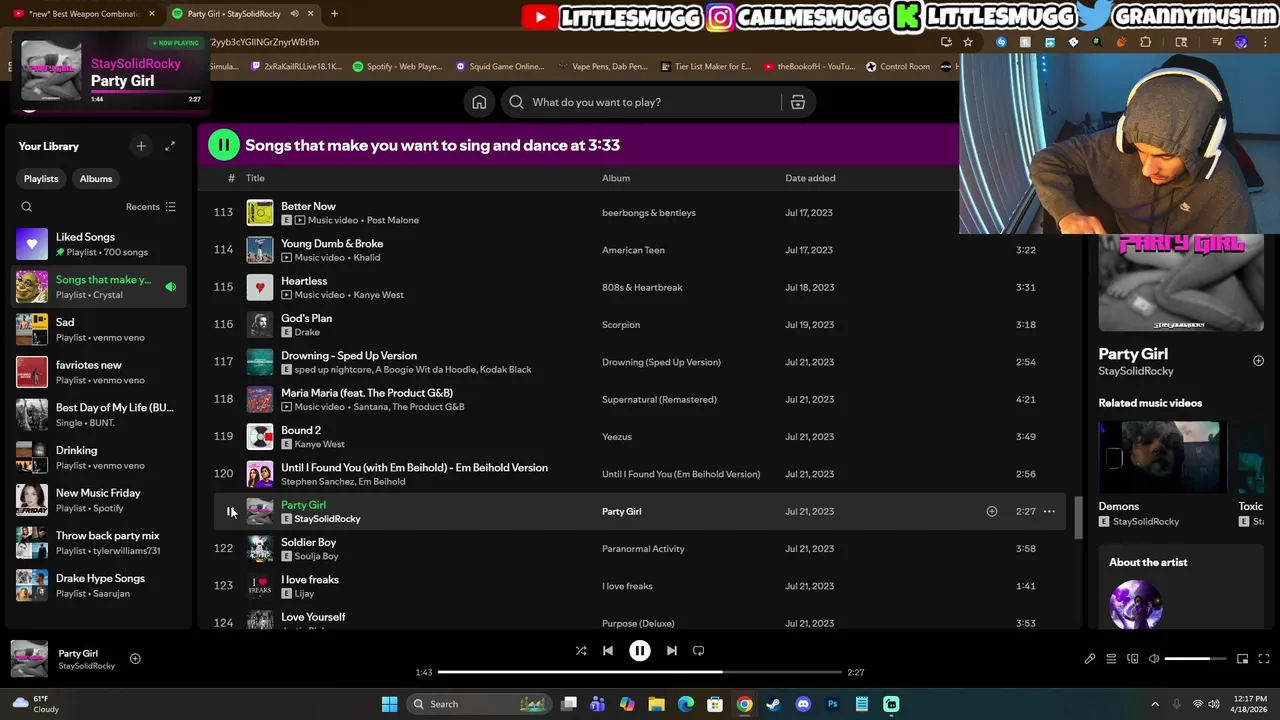Create a new playlist with plus icon

coord(141,146)
